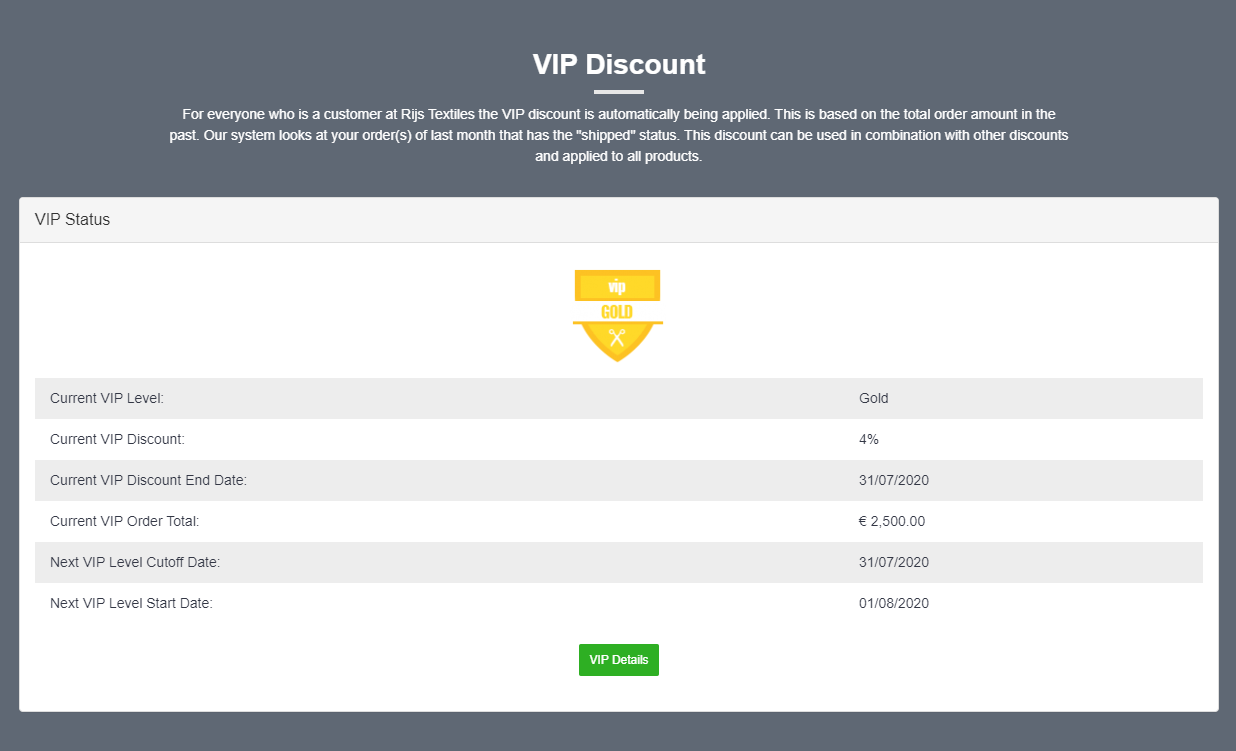Click the Gold level value
Screen dimensions: 1236x751
tap(874, 398)
